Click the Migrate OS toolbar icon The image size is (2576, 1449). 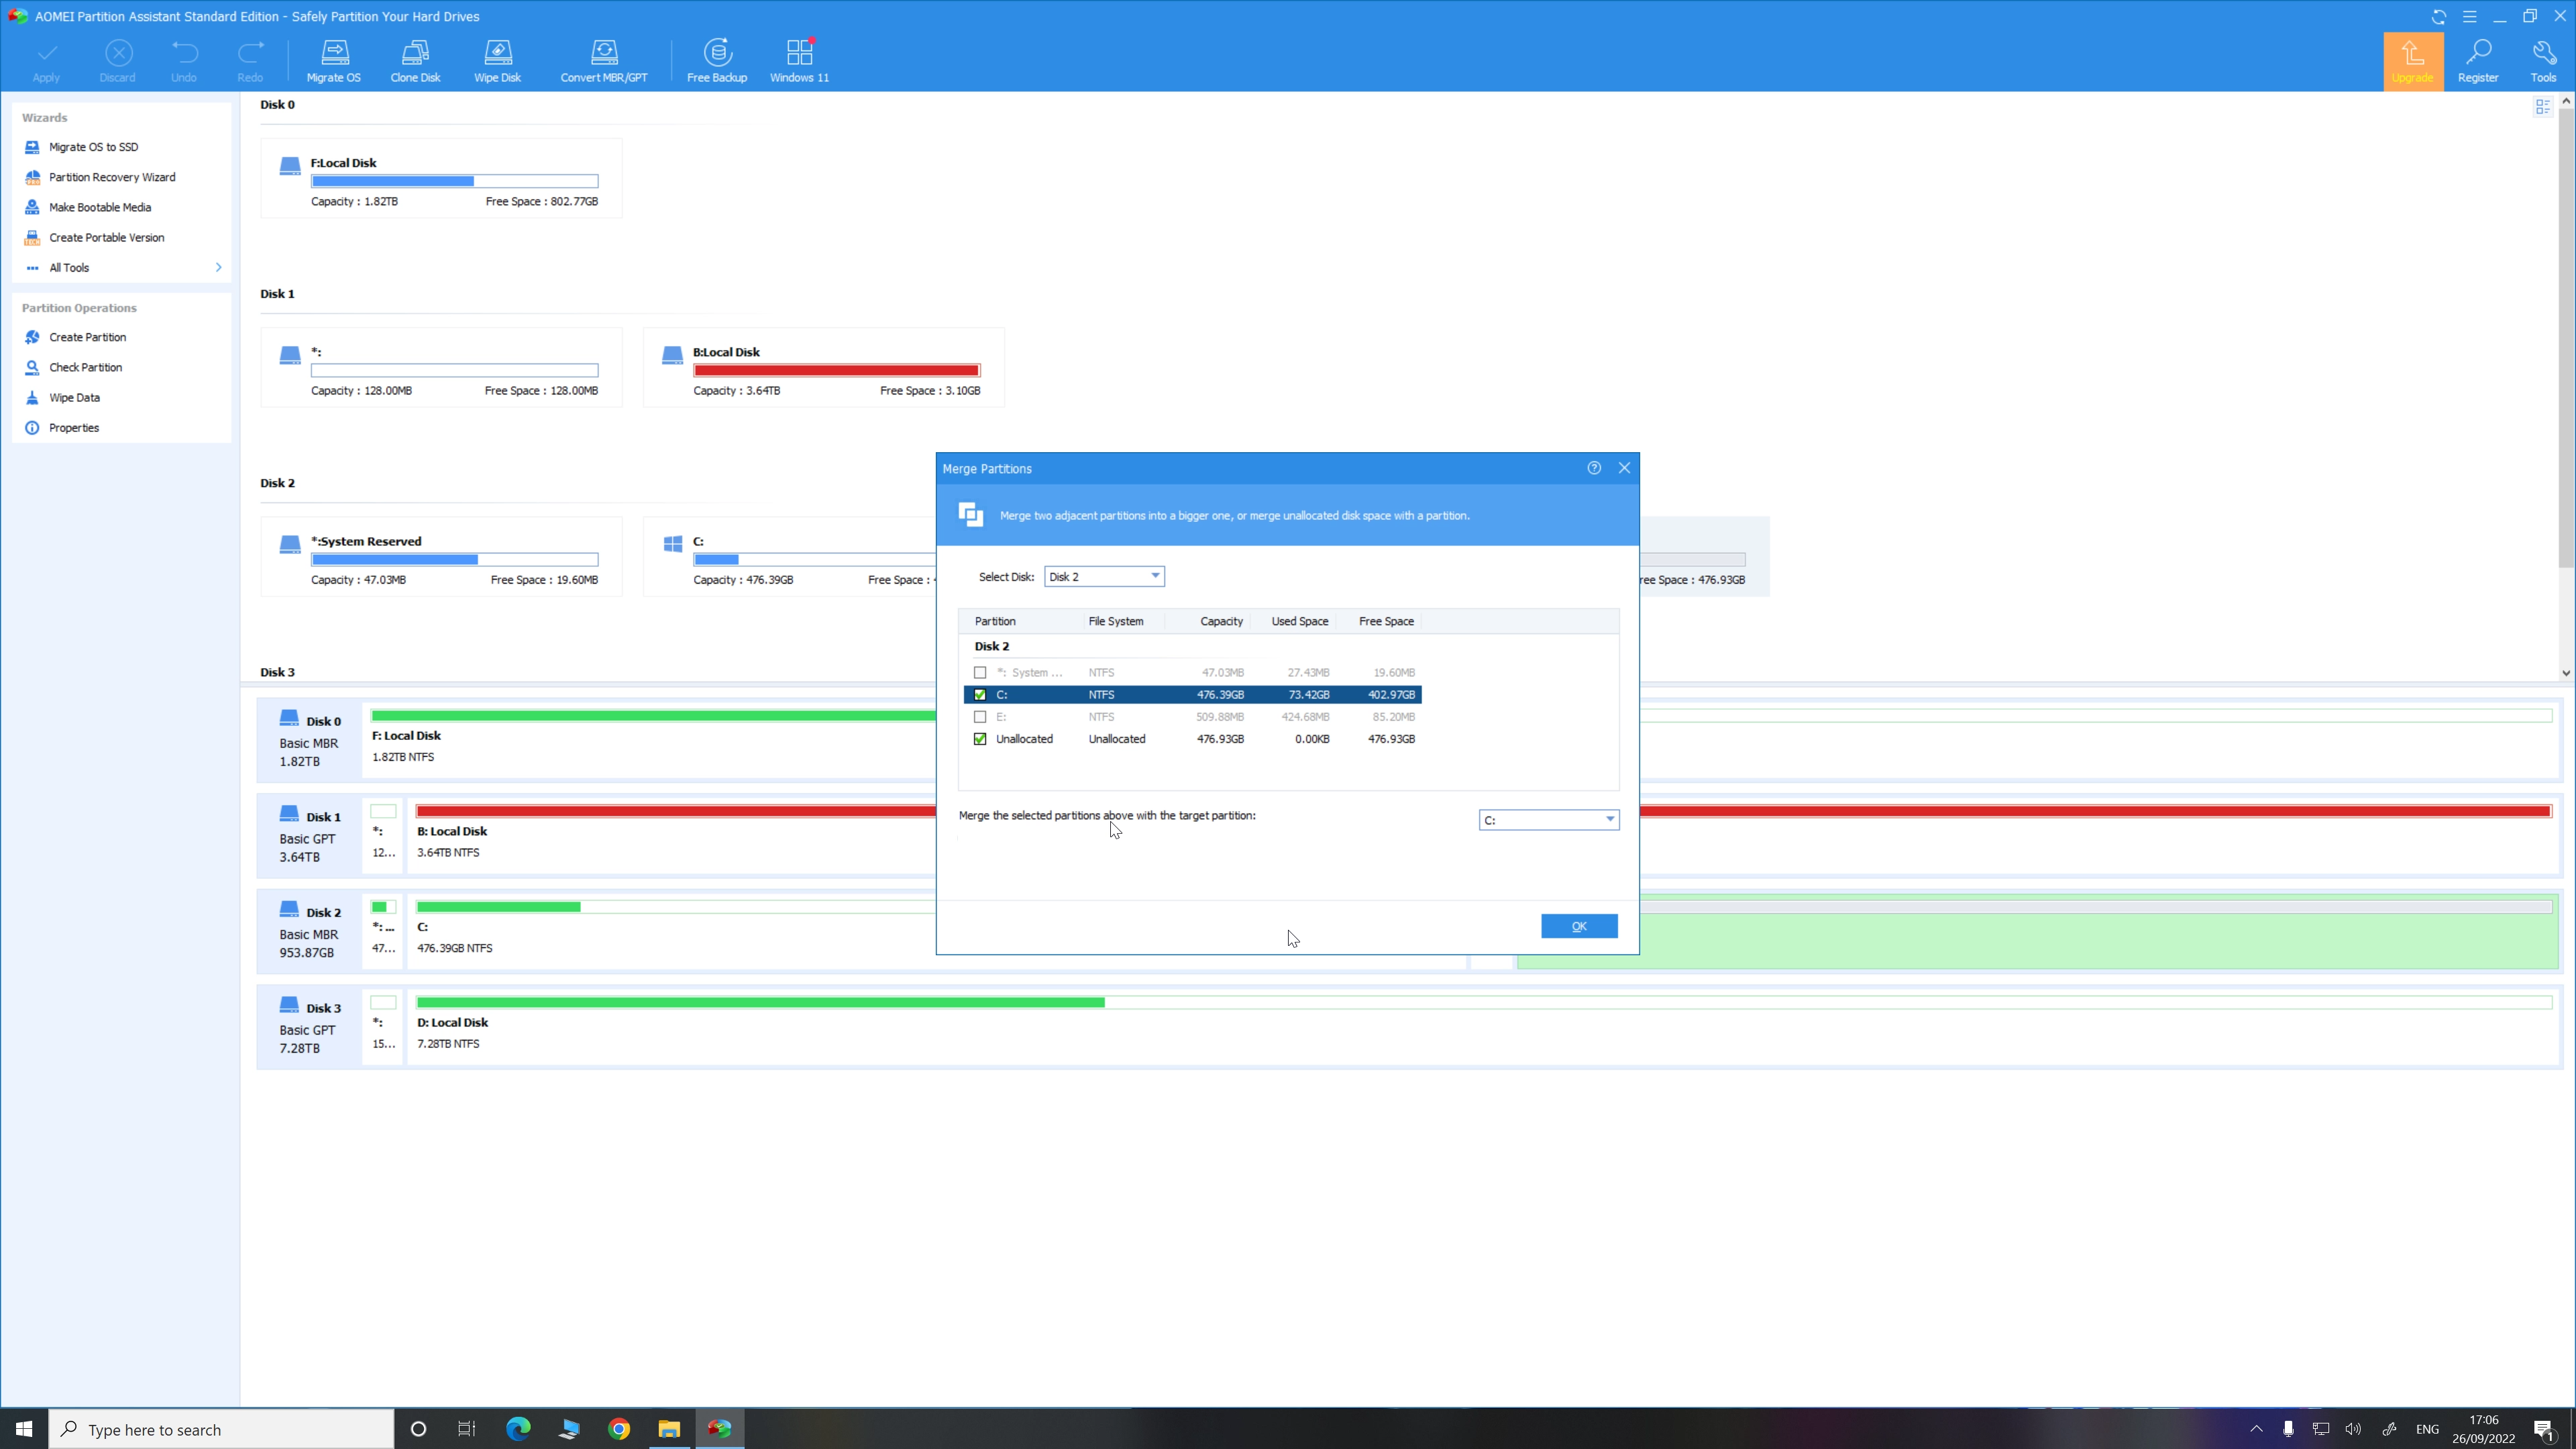[334, 60]
